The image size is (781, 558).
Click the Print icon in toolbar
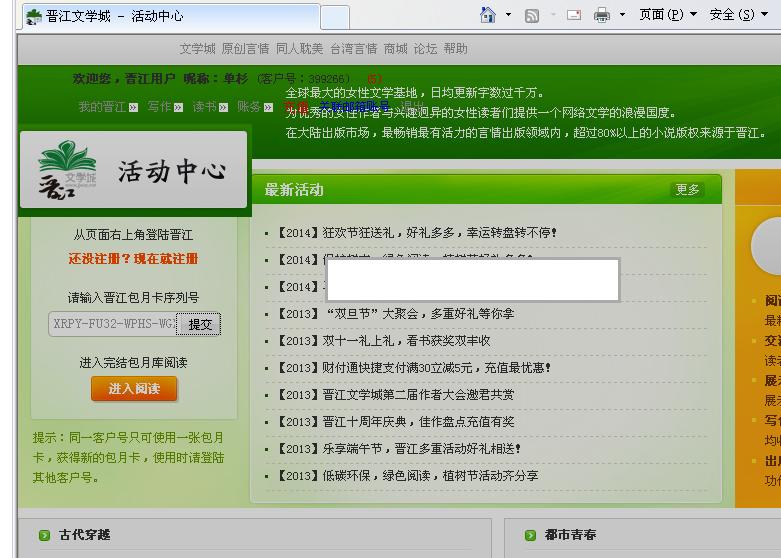(602, 15)
